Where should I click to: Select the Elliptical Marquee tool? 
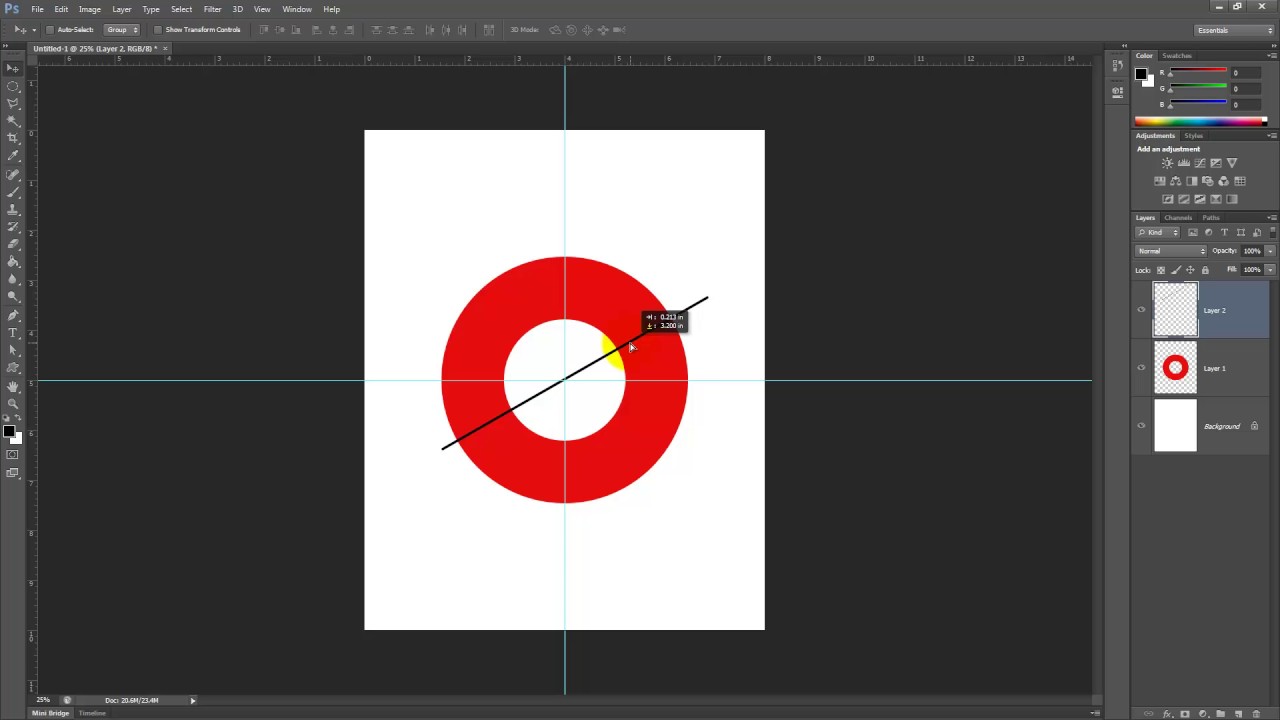tap(12, 86)
